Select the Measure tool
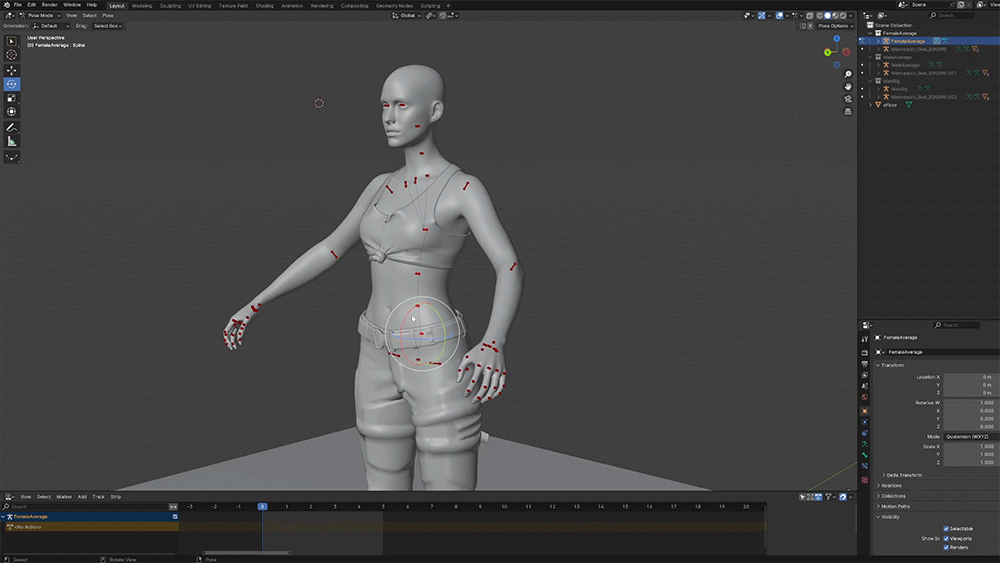The height and width of the screenshot is (563, 1000). [x=12, y=142]
